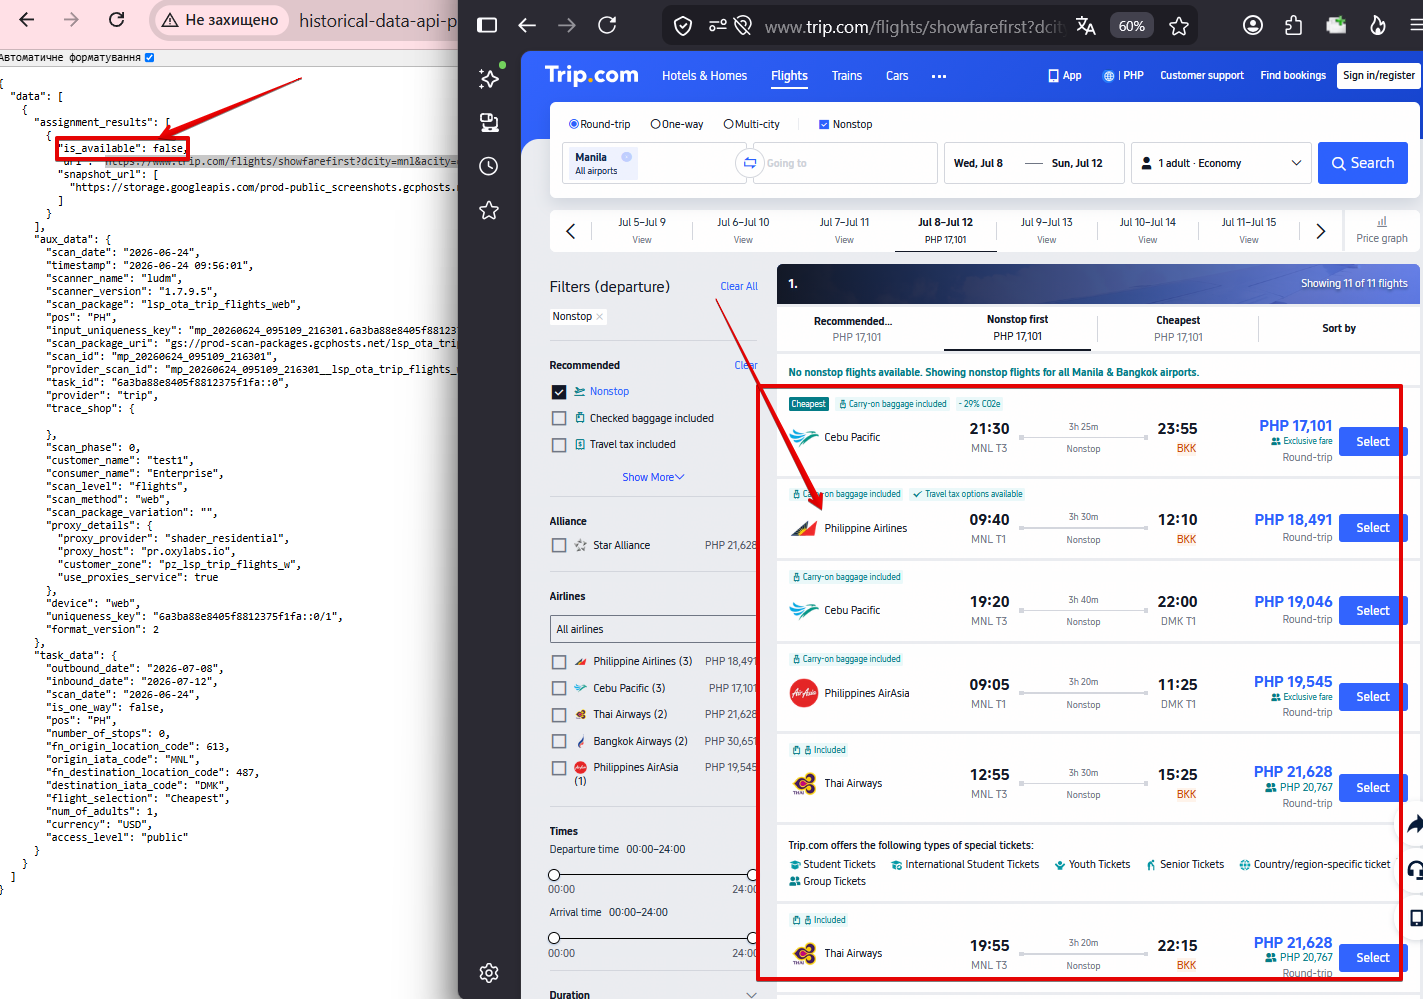Open the PHP currency selector
This screenshot has width=1423, height=999.
pyautogui.click(x=1123, y=76)
